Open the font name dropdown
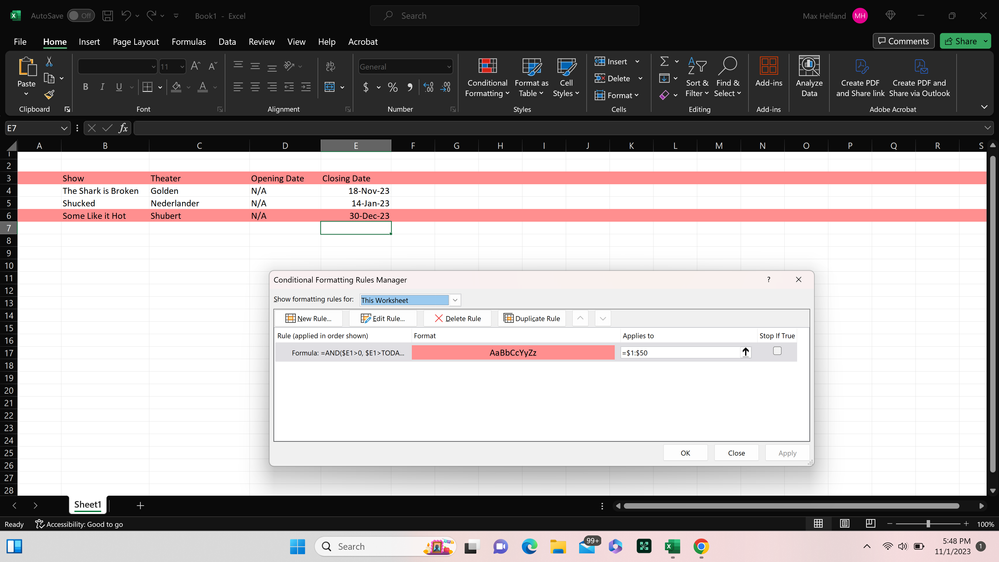The image size is (999, 562). [153, 67]
